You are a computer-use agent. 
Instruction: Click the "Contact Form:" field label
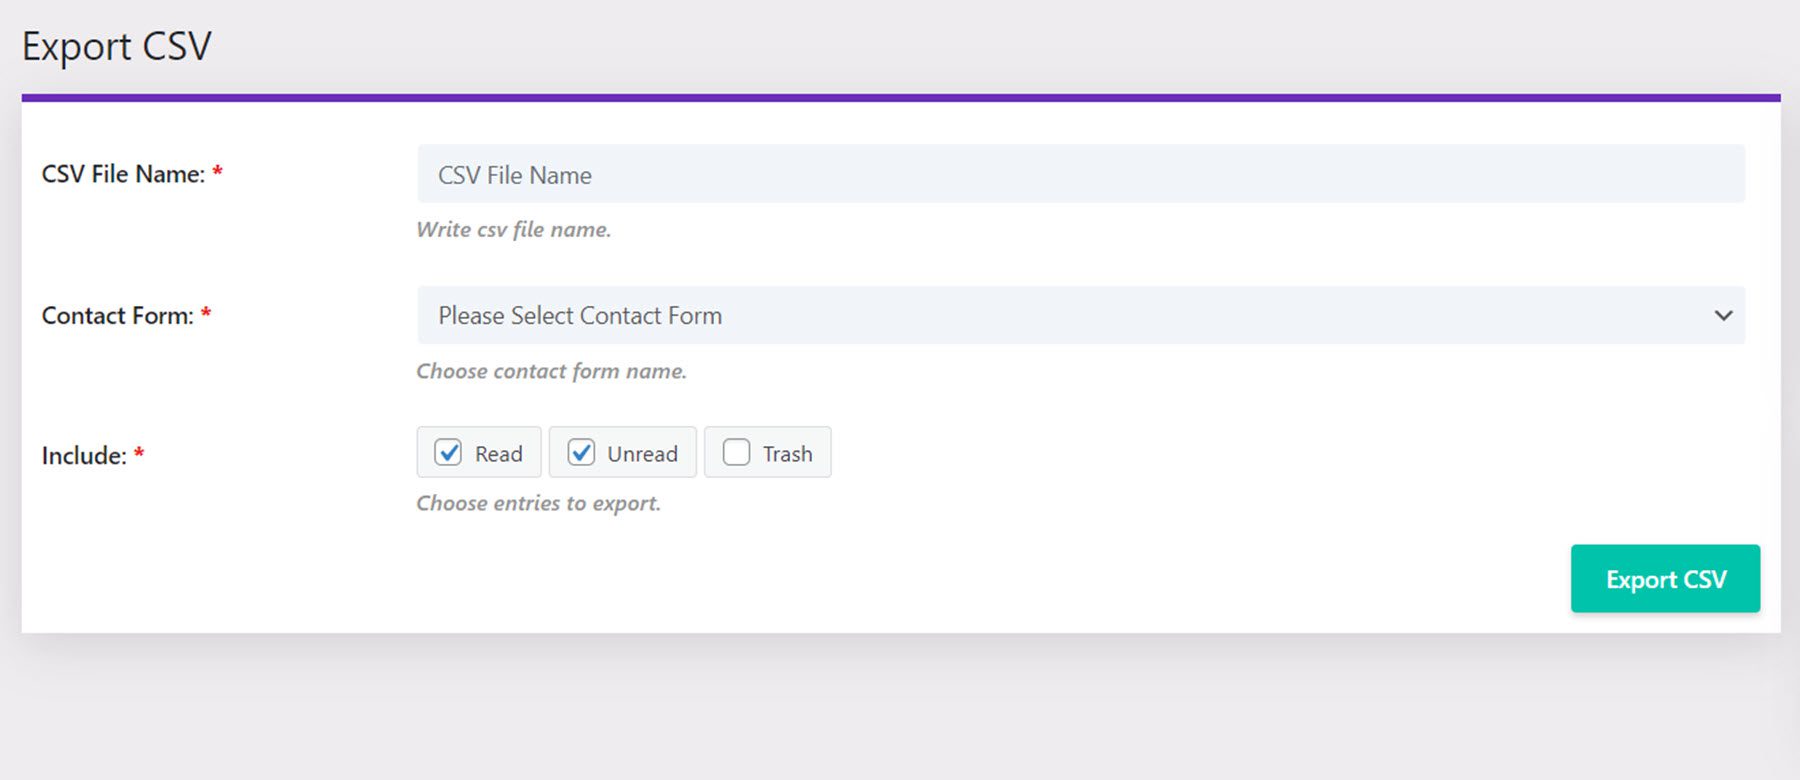[x=117, y=316]
